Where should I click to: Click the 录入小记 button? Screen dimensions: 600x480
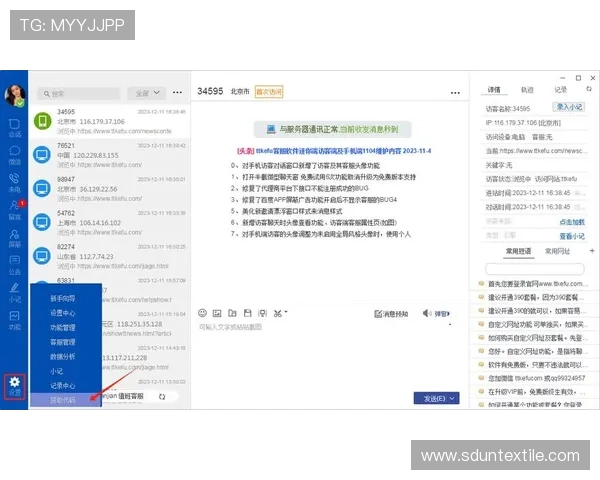coord(569,107)
